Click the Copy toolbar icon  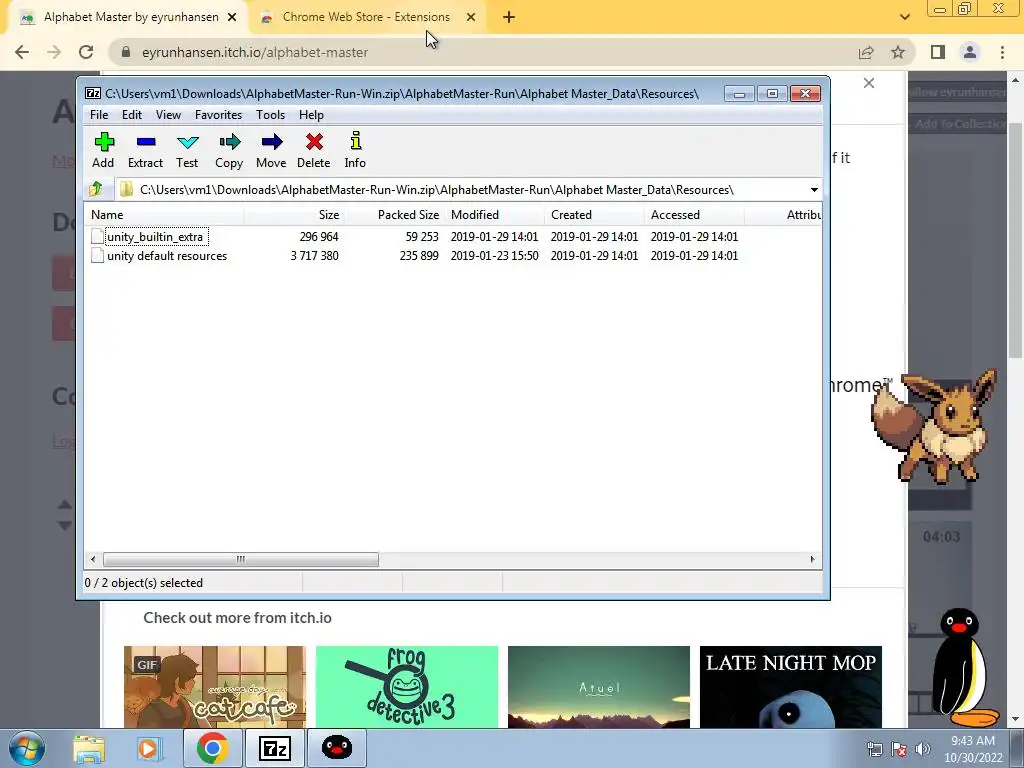(x=229, y=150)
